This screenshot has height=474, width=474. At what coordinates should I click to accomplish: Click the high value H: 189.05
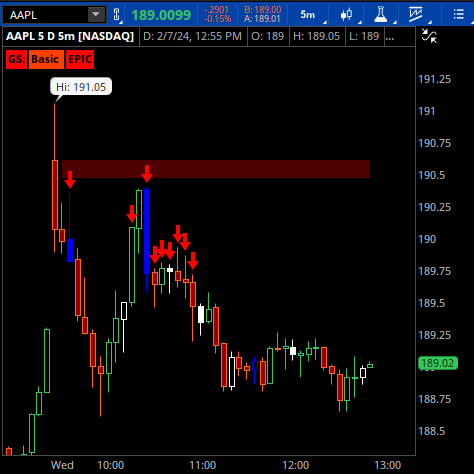(x=316, y=36)
